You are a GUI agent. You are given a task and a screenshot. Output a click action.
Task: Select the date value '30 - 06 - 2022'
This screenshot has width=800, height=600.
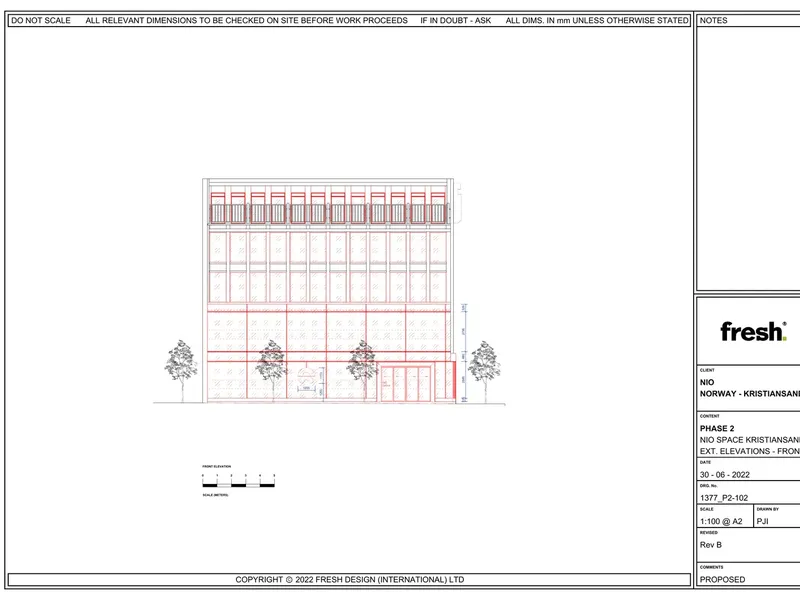[x=724, y=475]
